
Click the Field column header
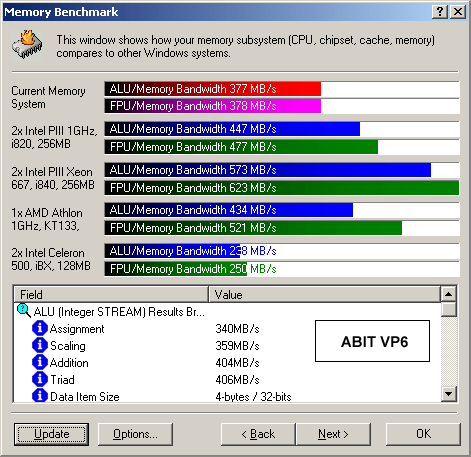(x=111, y=294)
